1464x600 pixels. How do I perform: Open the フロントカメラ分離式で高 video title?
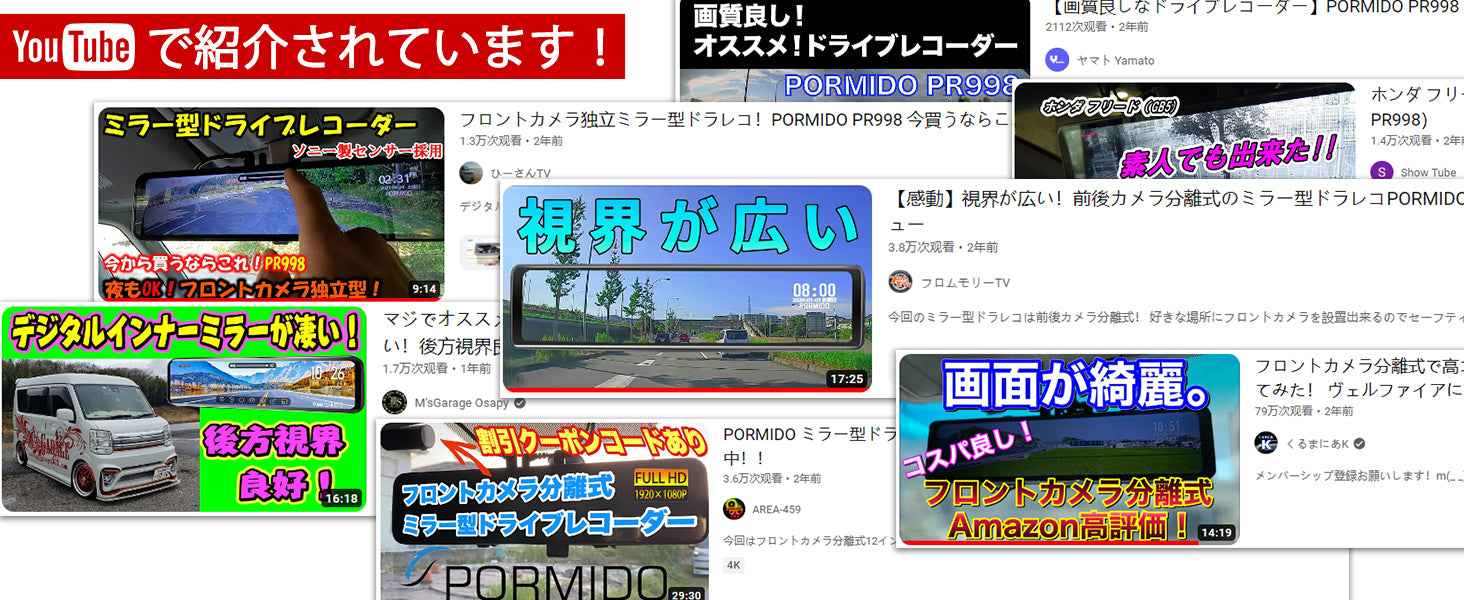(x=1359, y=377)
